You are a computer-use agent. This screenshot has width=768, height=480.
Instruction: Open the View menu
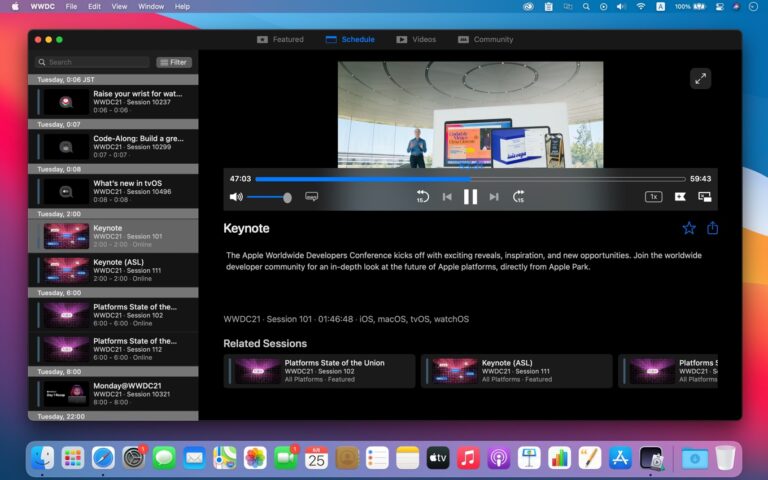(x=119, y=6)
